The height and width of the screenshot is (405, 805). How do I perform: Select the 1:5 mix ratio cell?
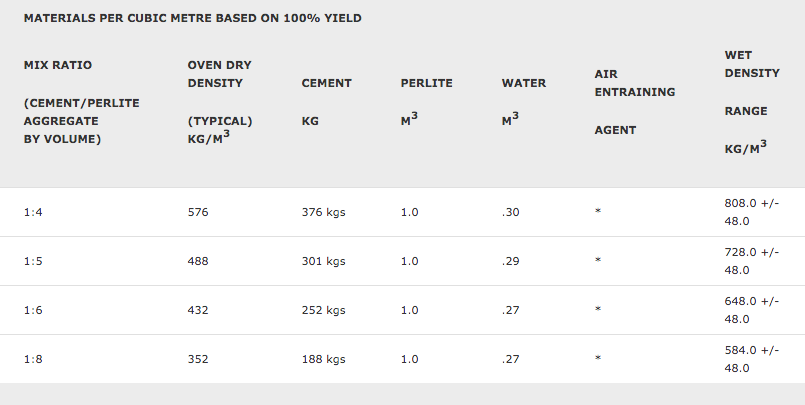tap(33, 261)
